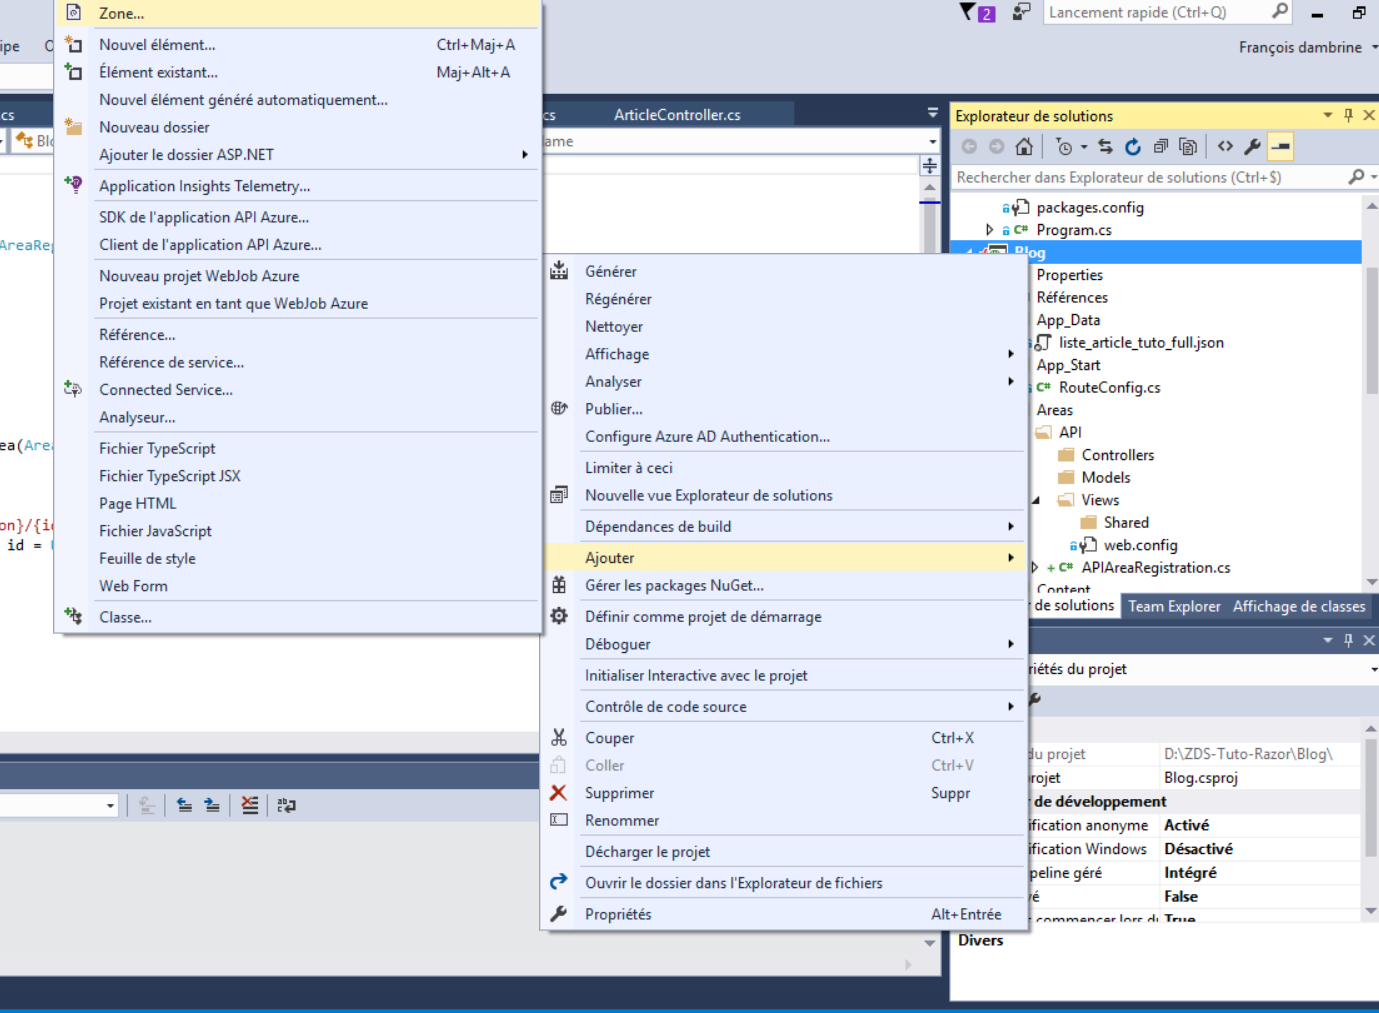The image size is (1379, 1013).
Task: Click the Home icon in Solution Explorer
Action: [x=1024, y=147]
